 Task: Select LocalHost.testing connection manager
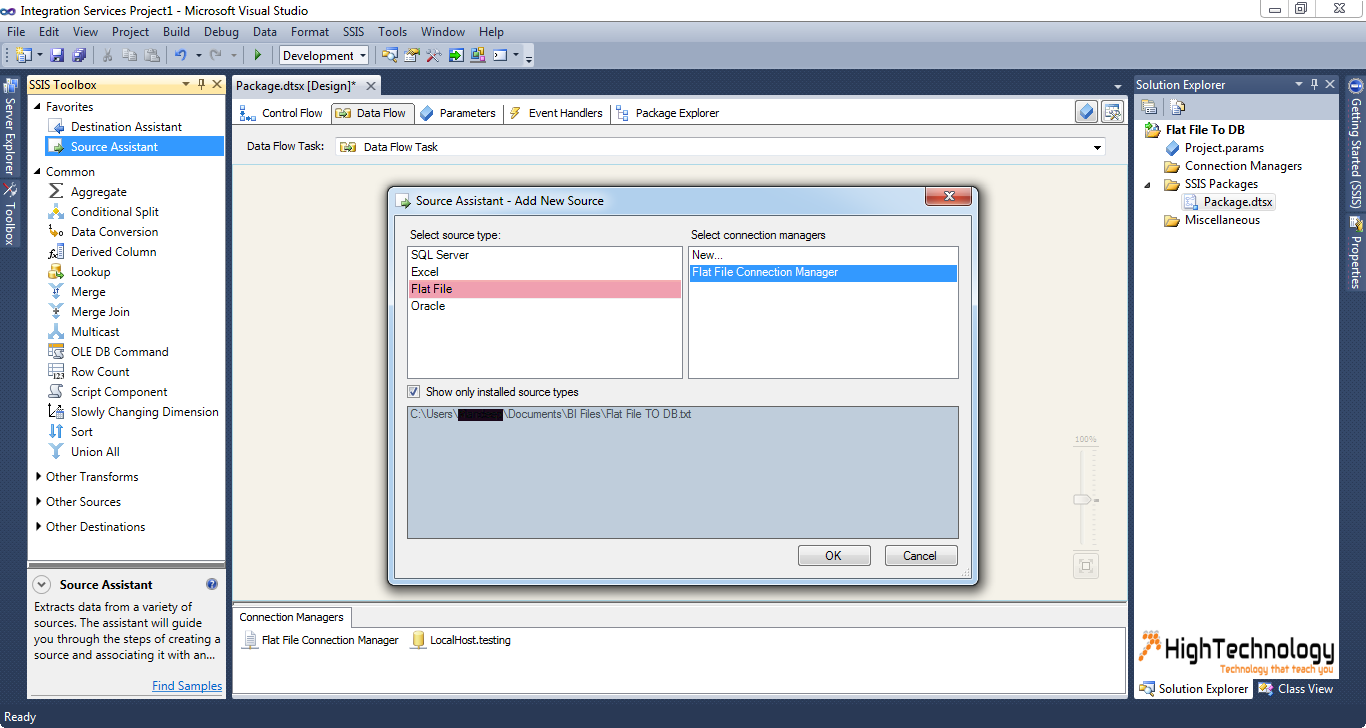coord(461,640)
